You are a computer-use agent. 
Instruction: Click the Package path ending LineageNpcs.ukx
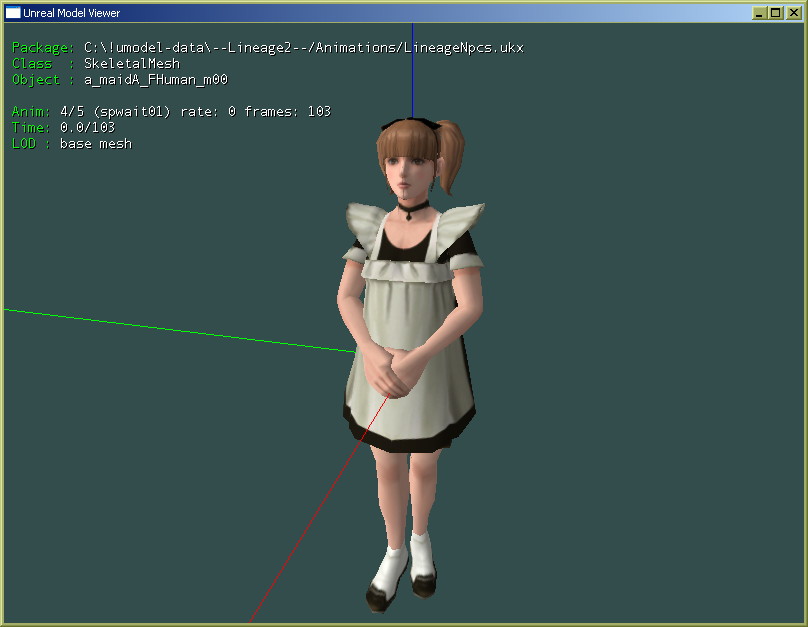[304, 48]
